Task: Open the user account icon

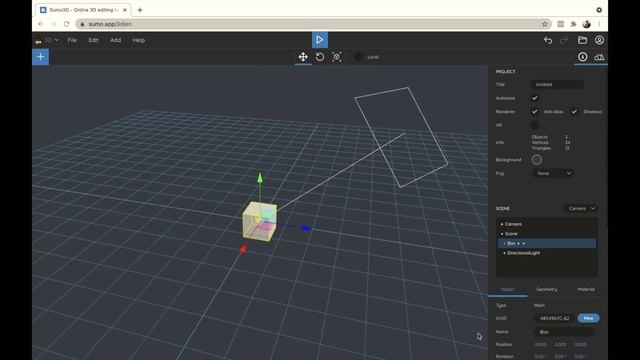Action: [599, 40]
